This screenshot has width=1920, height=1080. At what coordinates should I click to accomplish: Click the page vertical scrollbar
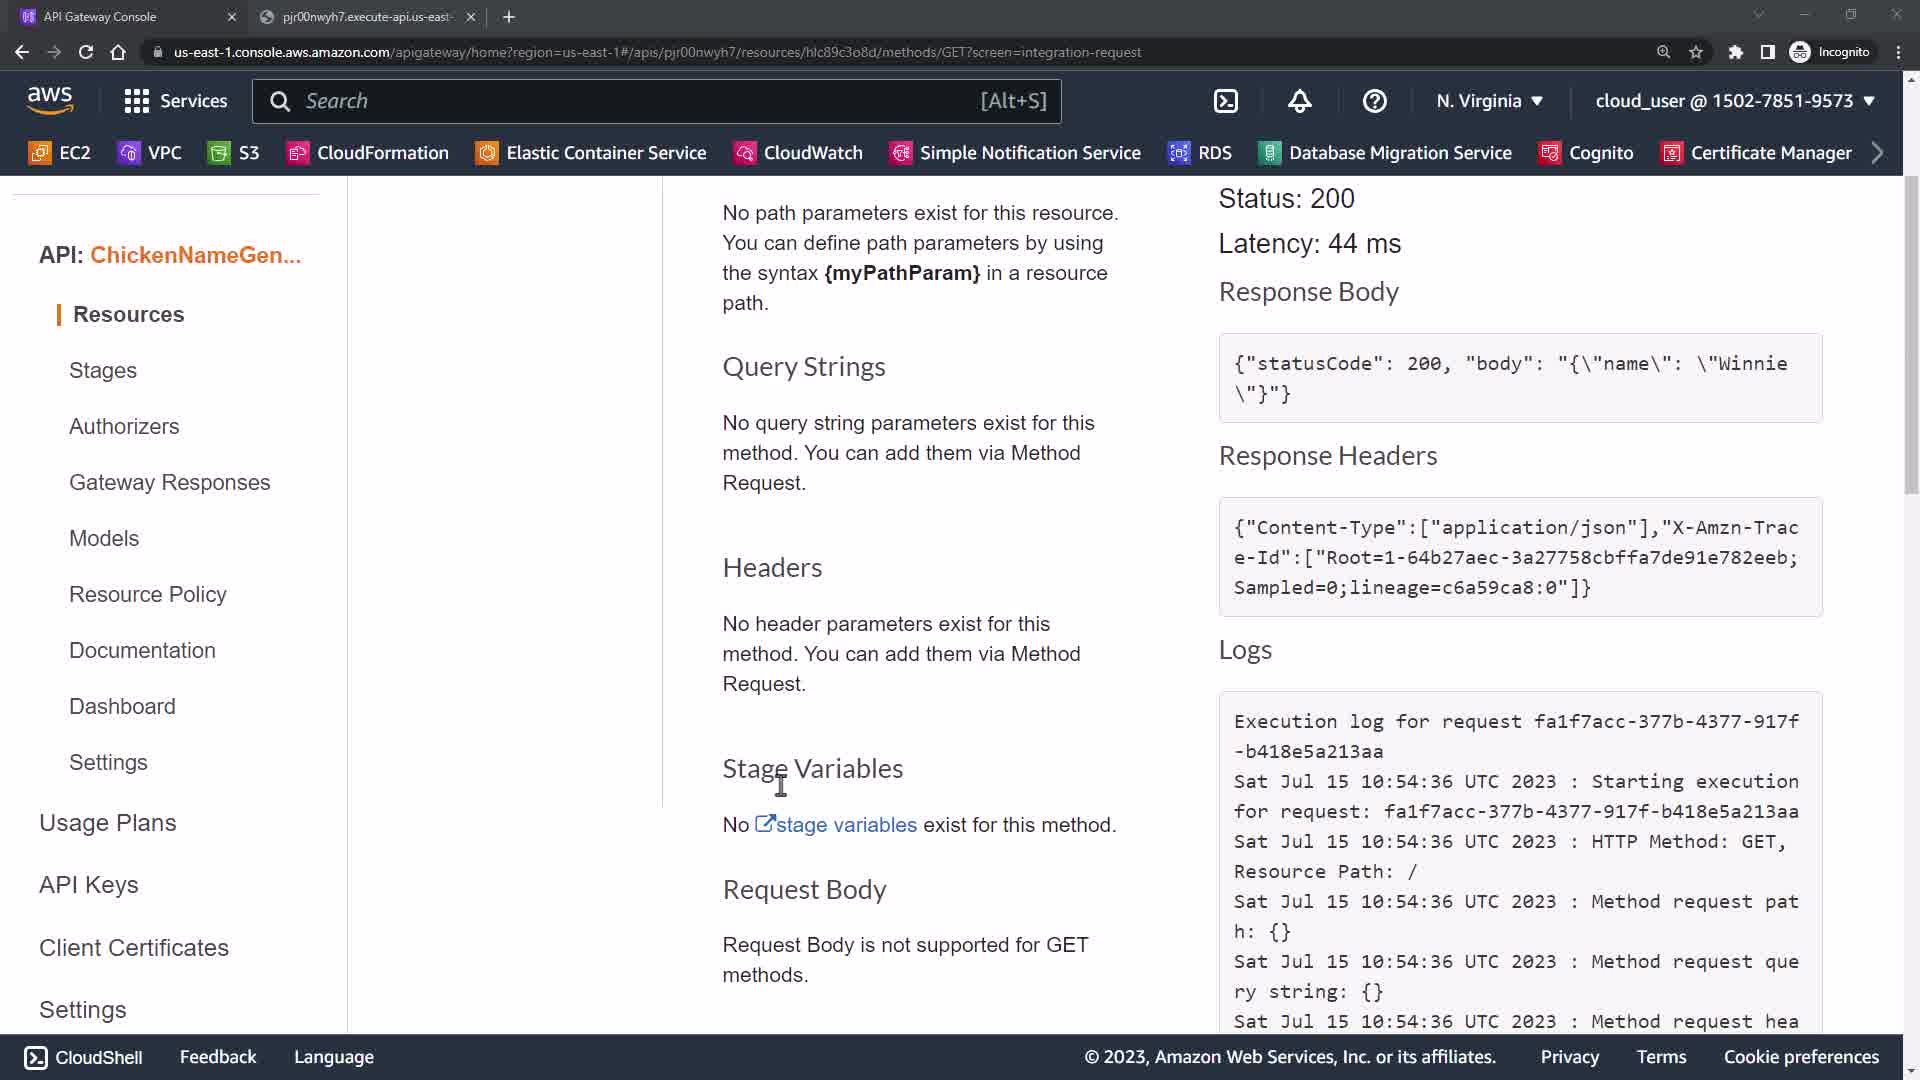coord(1911,335)
